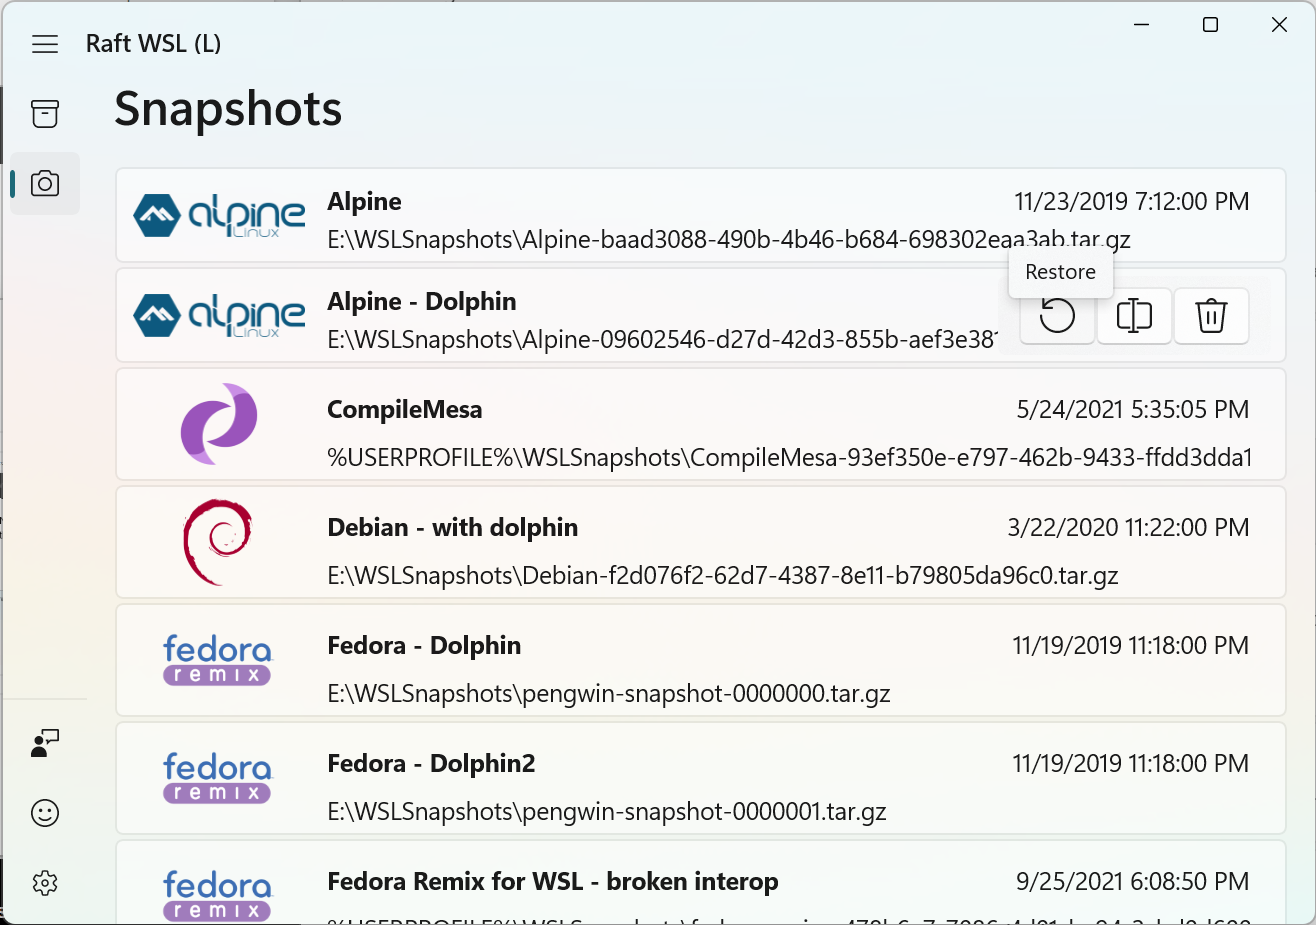Click the Raft WSL (L) window title
This screenshot has width=1316, height=925.
pyautogui.click(x=154, y=44)
